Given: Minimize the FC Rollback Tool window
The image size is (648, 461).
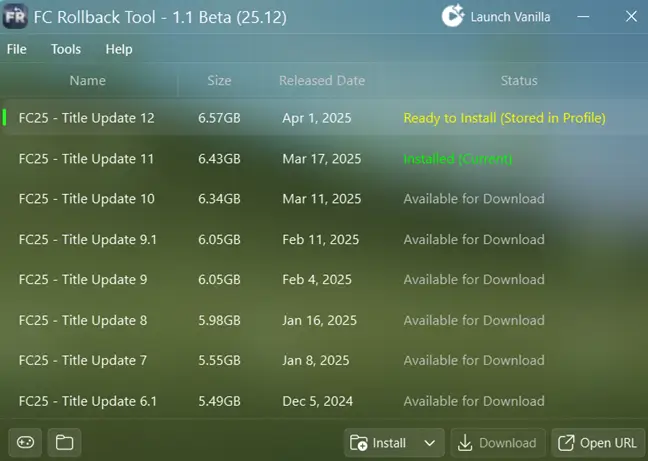Looking at the screenshot, I should tap(583, 17).
